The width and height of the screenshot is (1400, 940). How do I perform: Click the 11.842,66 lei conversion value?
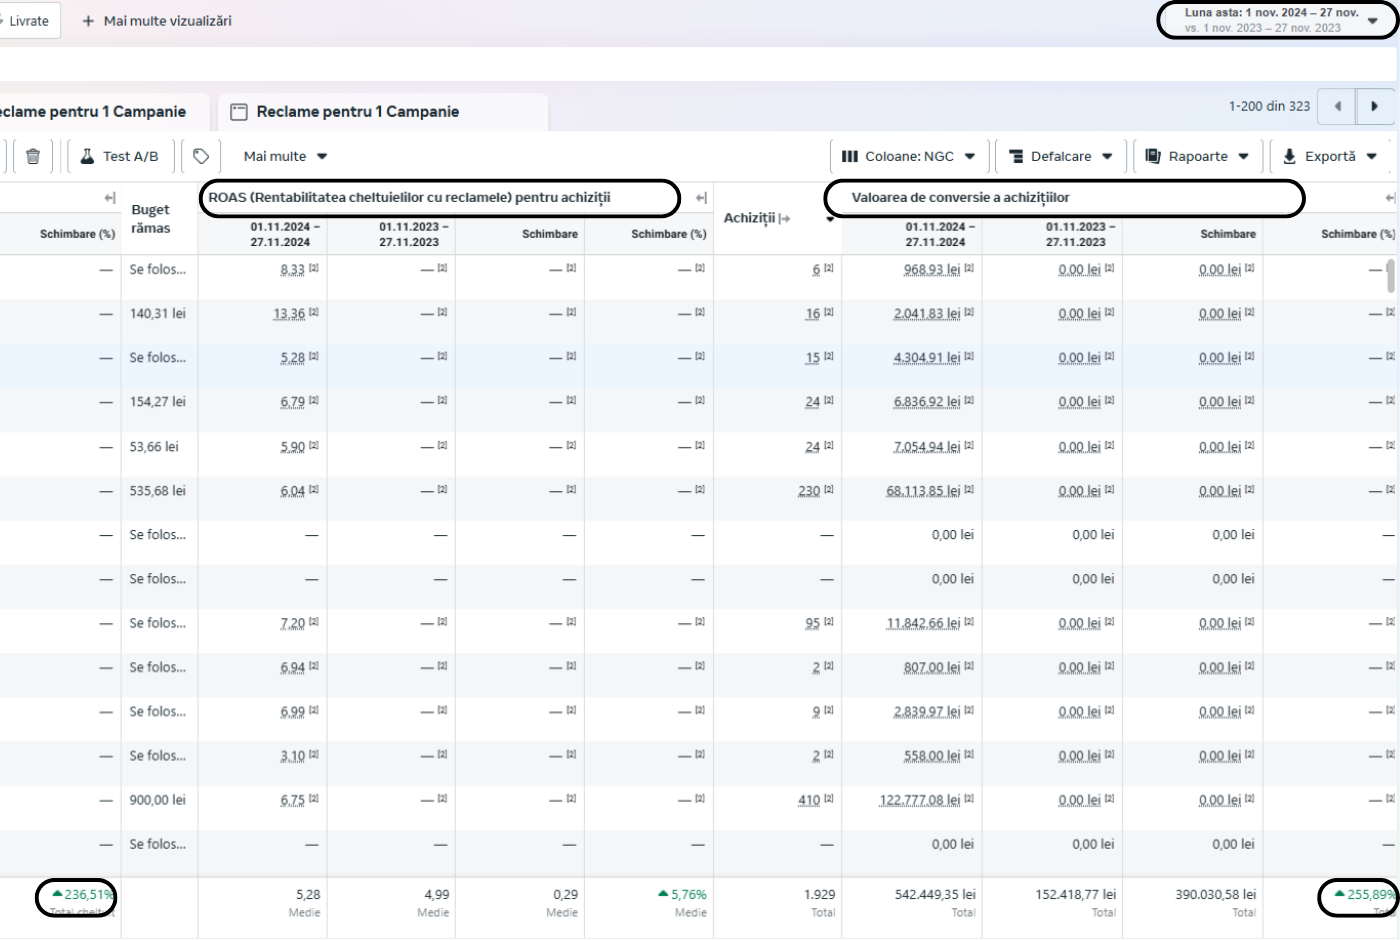coord(923,623)
